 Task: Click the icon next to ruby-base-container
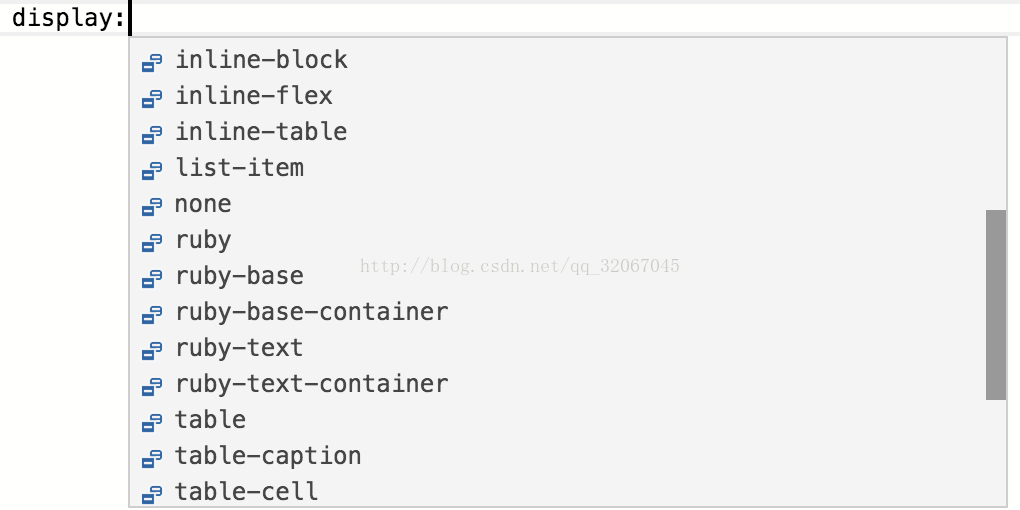coord(152,314)
